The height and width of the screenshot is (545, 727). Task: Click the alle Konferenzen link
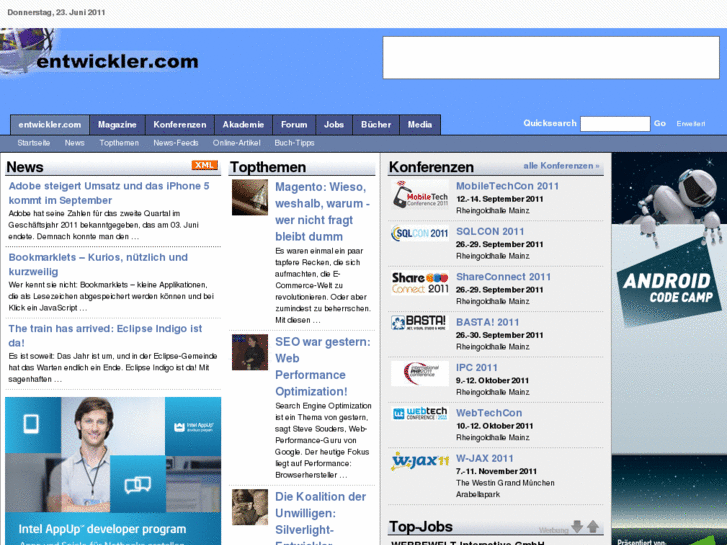click(x=561, y=166)
